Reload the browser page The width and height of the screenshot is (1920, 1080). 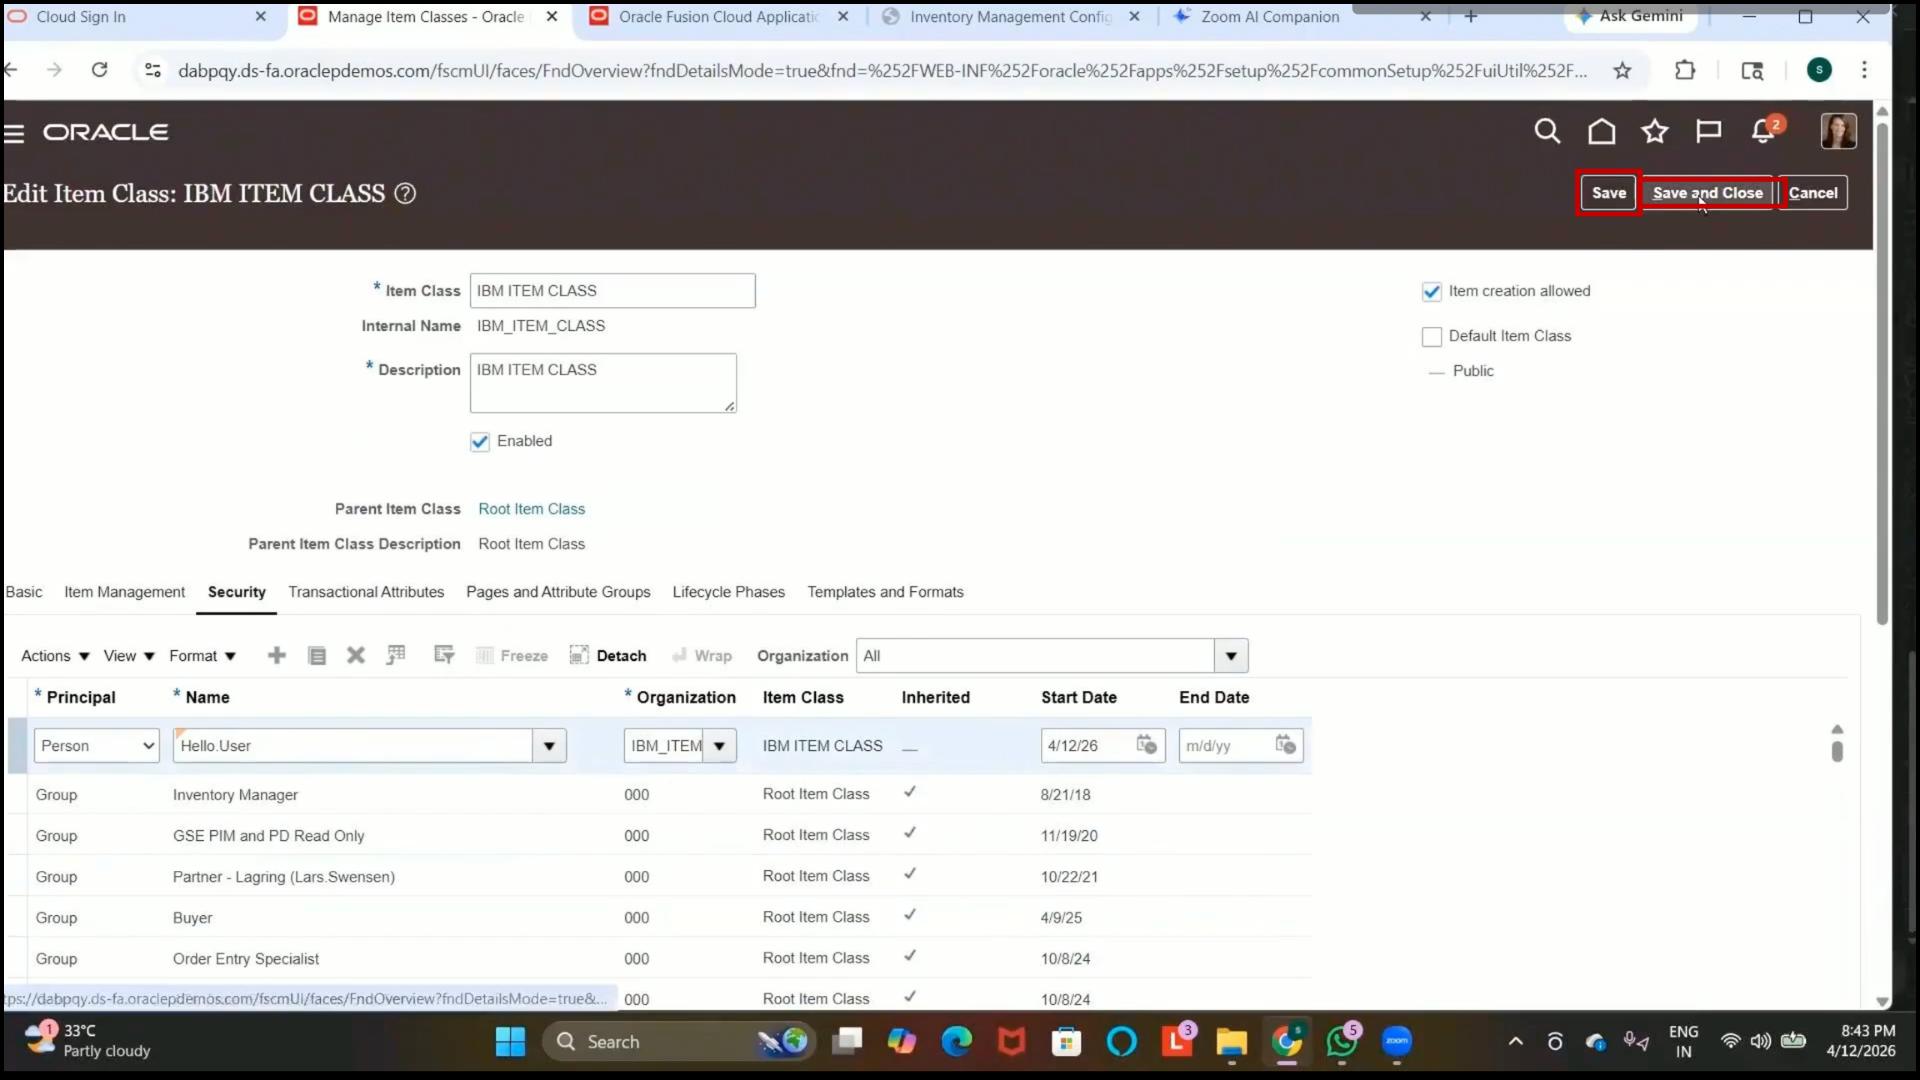pos(99,70)
